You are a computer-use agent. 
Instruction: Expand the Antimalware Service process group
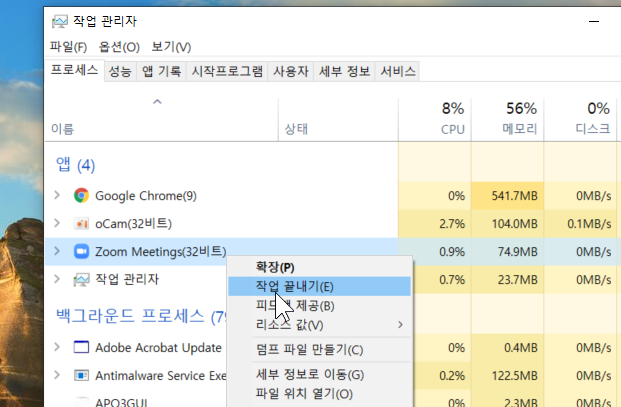(x=57, y=376)
